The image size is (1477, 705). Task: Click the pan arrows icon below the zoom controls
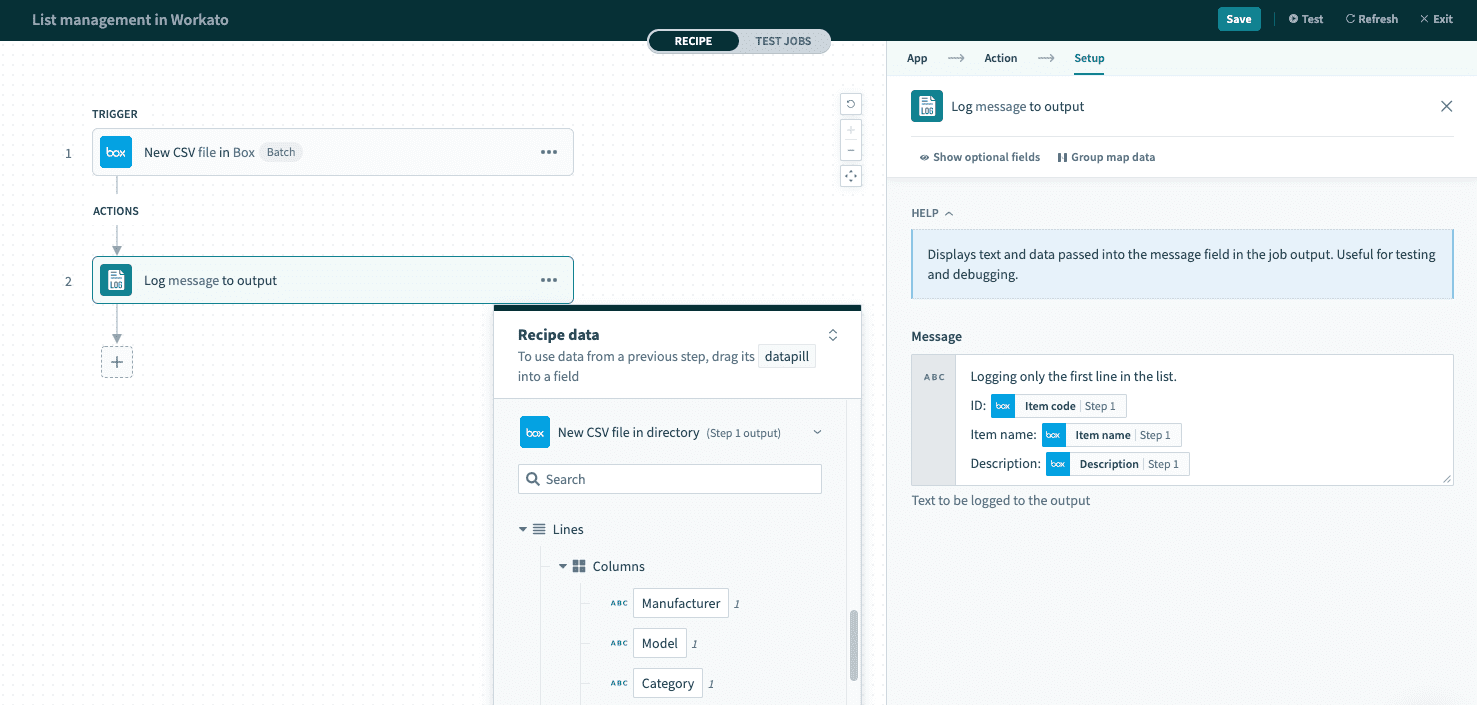point(850,175)
